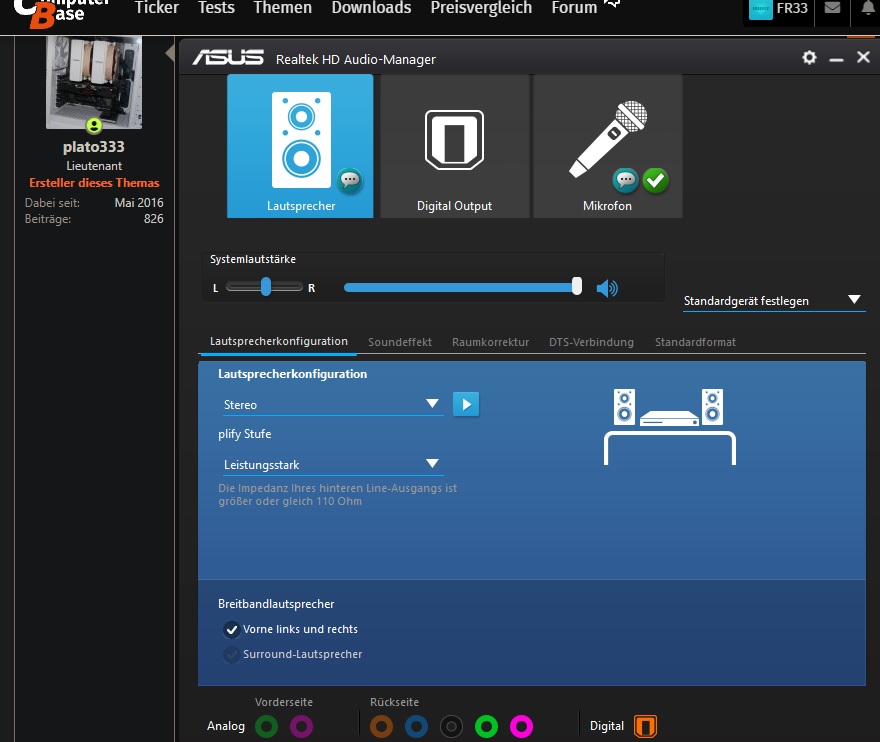Open the Ticker menu in the forum header
This screenshot has width=880, height=742.
pyautogui.click(x=157, y=8)
